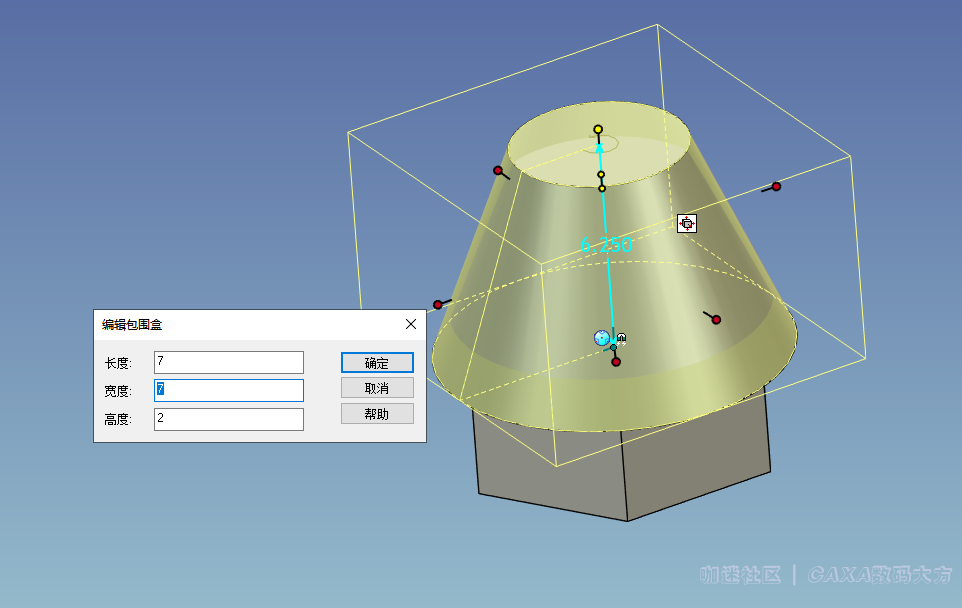962x608 pixels.
Task: Click the sizebox toggle icon on the bounding box
Action: tap(687, 223)
